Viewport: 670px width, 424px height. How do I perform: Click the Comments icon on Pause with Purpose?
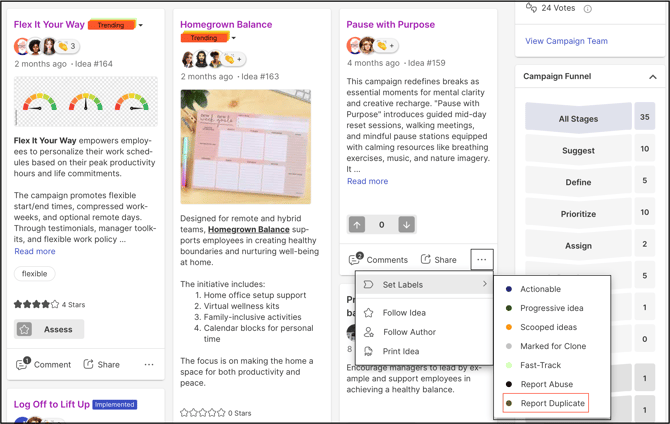pyautogui.click(x=355, y=260)
